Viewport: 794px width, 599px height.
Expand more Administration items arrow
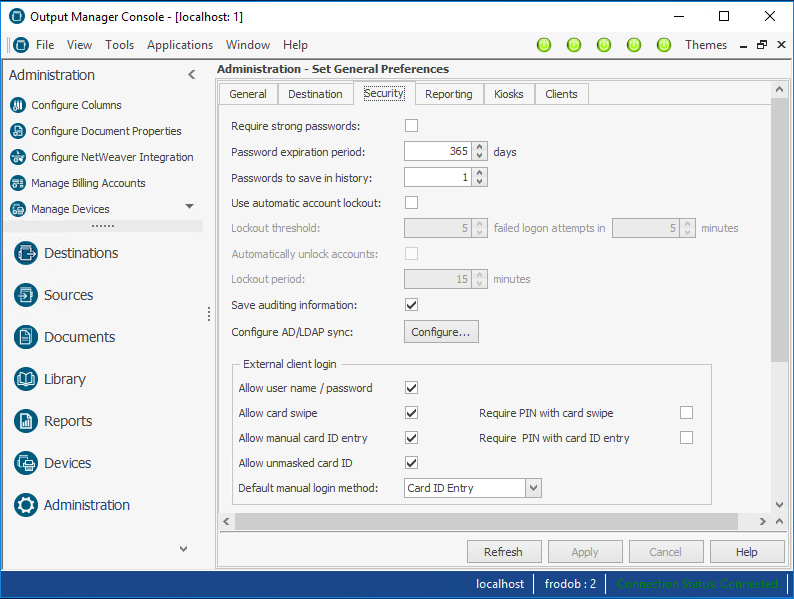[189, 206]
